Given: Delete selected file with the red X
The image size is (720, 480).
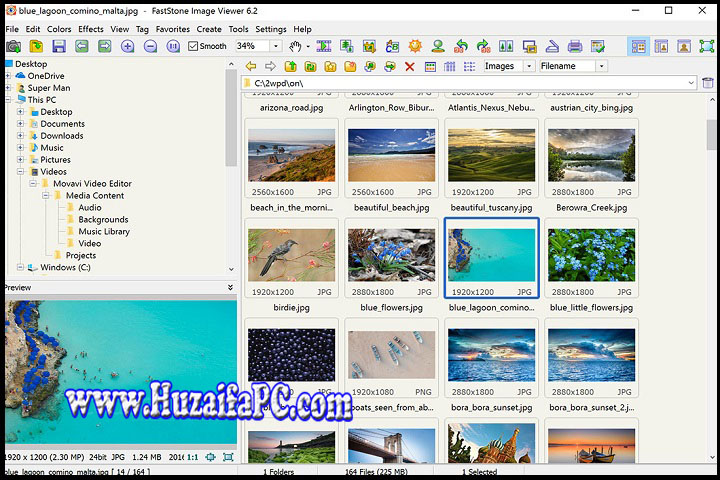Looking at the screenshot, I should tap(410, 67).
